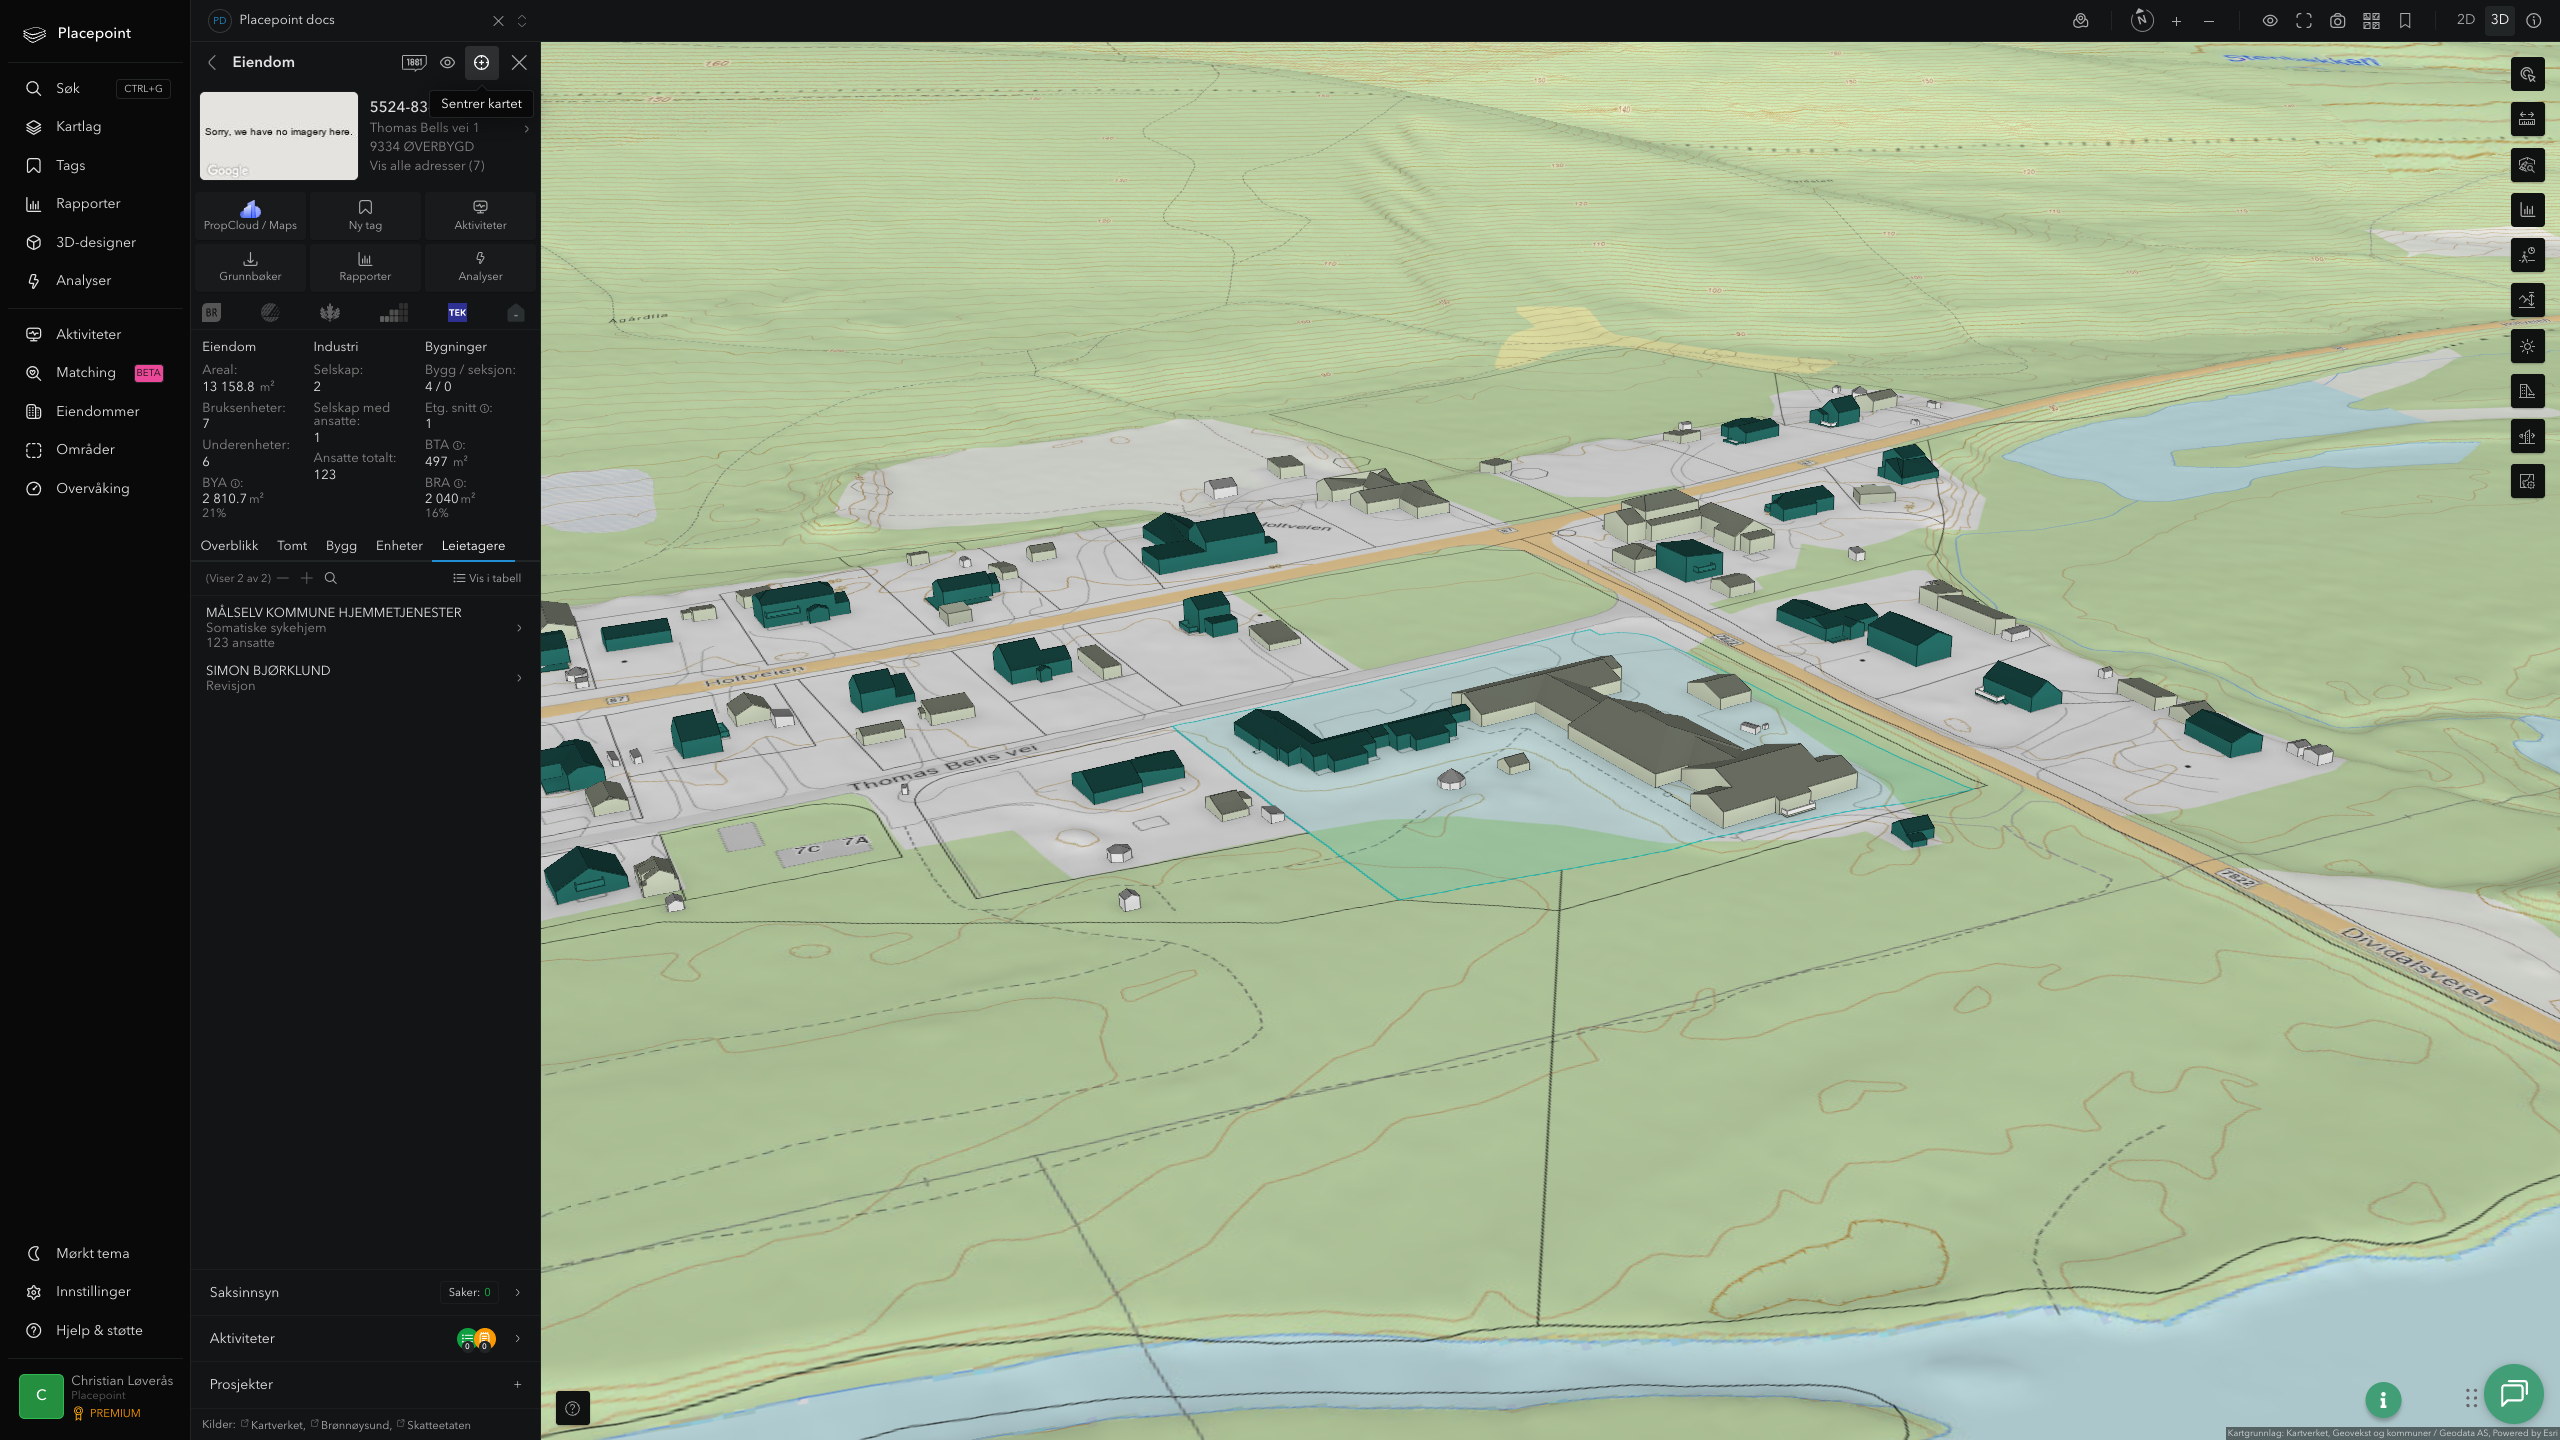The height and width of the screenshot is (1440, 2560).
Task: Open Matching BETA in the sidebar
Action: [x=96, y=372]
